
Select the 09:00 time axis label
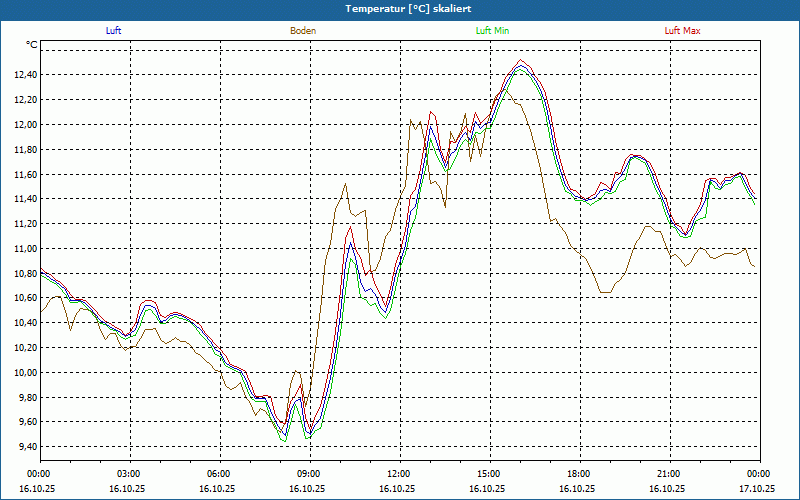(309, 474)
